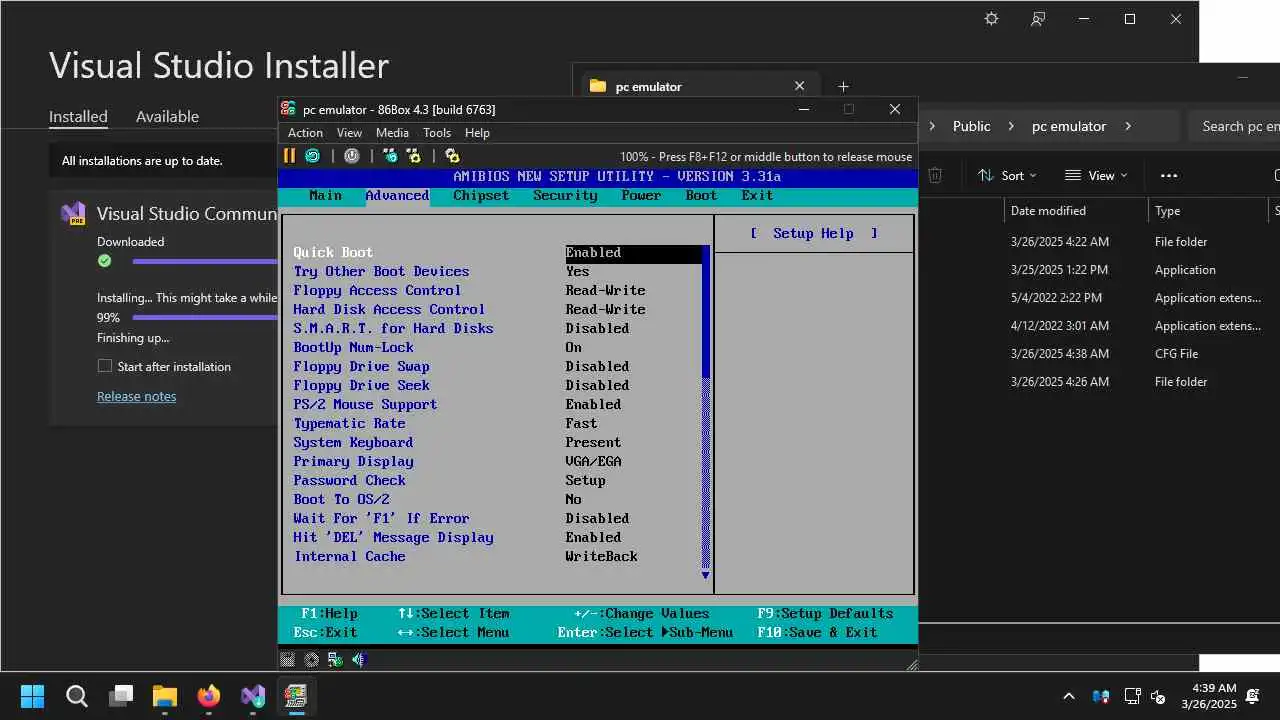Click the Visual Studio Community product logo
The height and width of the screenshot is (720, 1280).
pos(73,214)
